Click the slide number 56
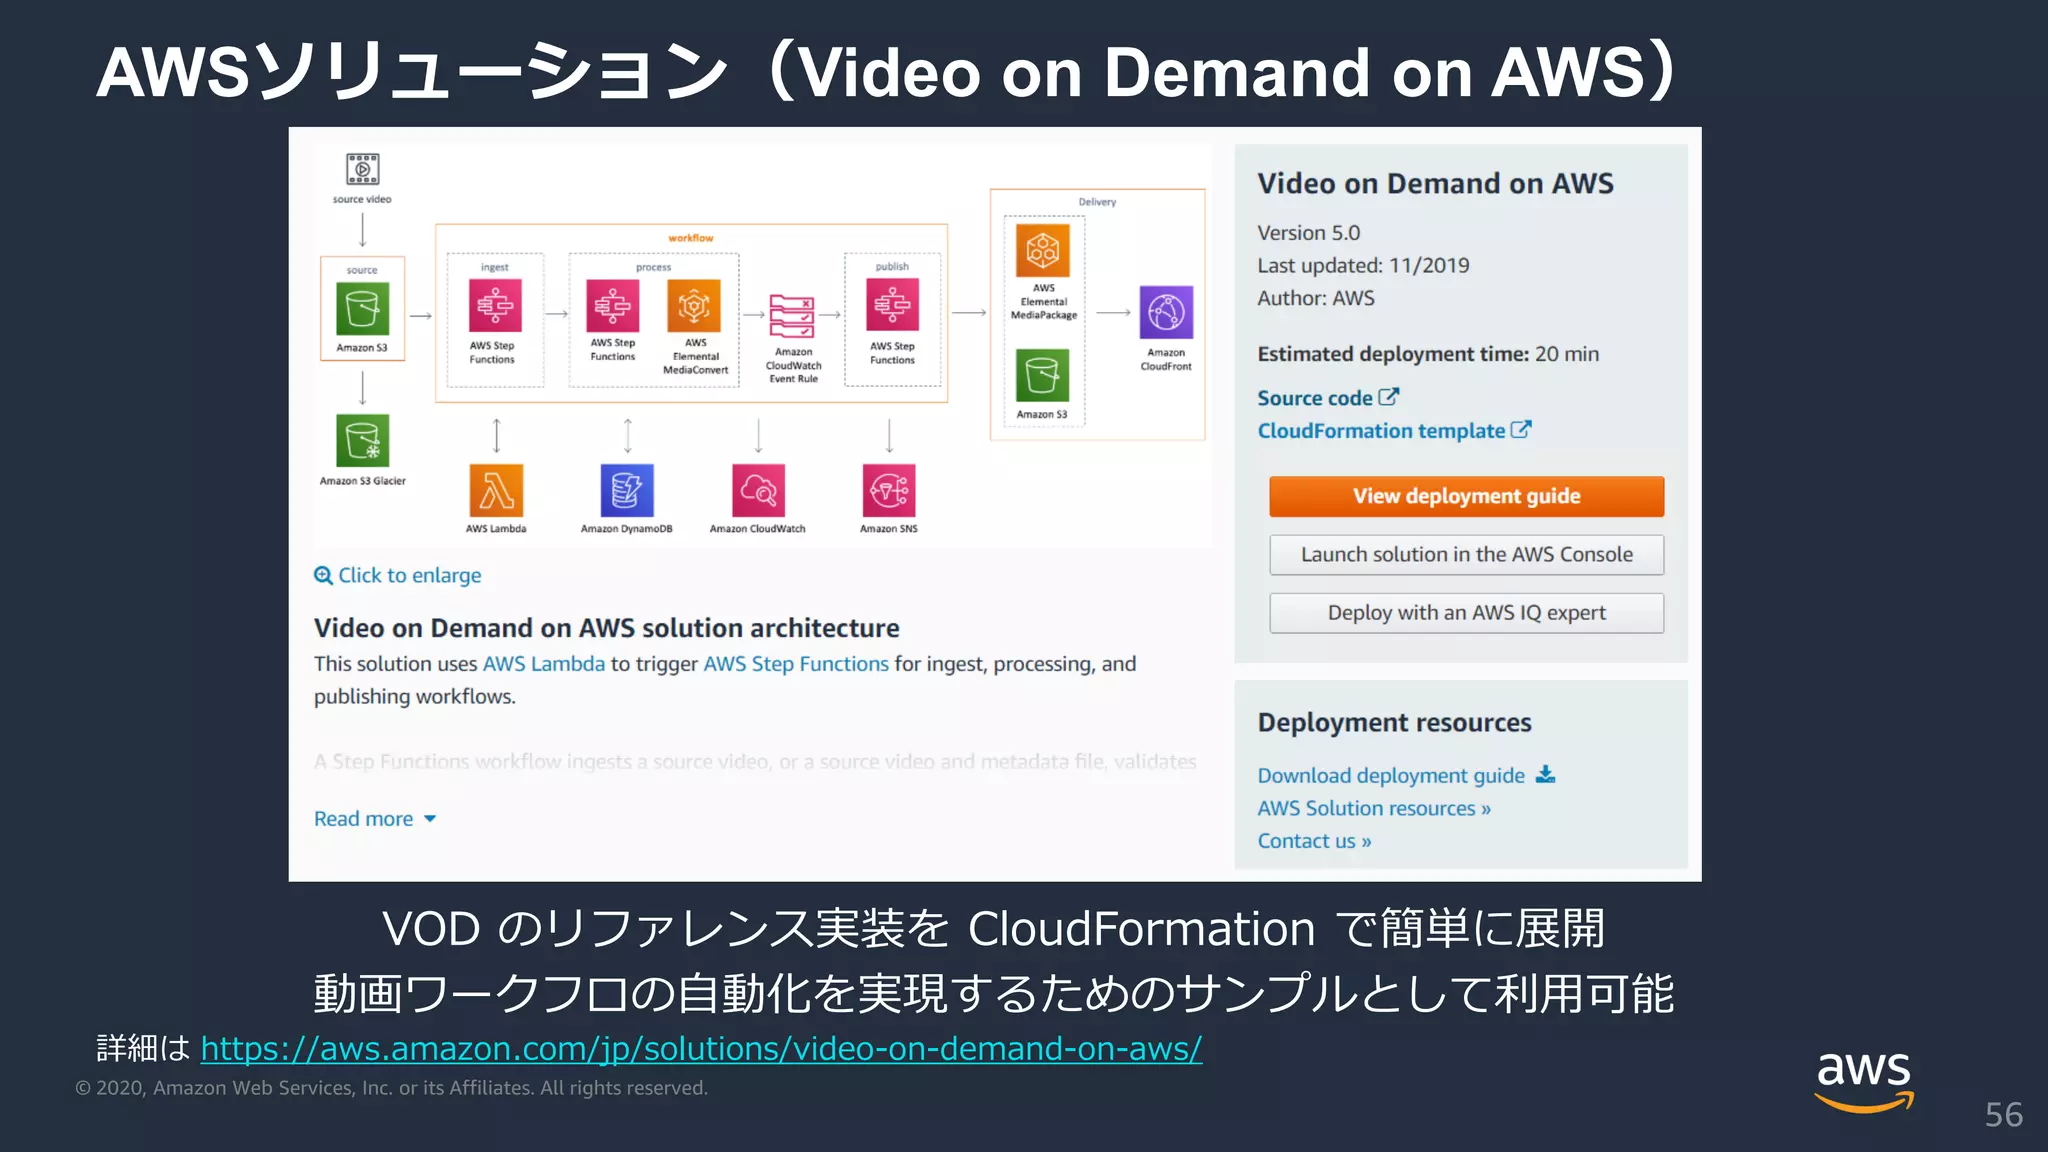Viewport: 2048px width, 1152px height. pyautogui.click(x=2003, y=1114)
